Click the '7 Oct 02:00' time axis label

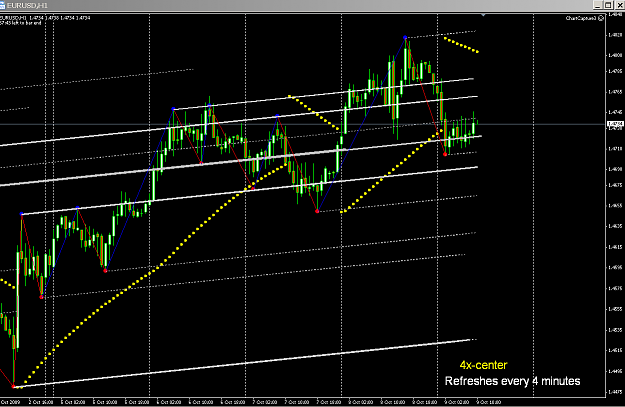[x=265, y=402]
